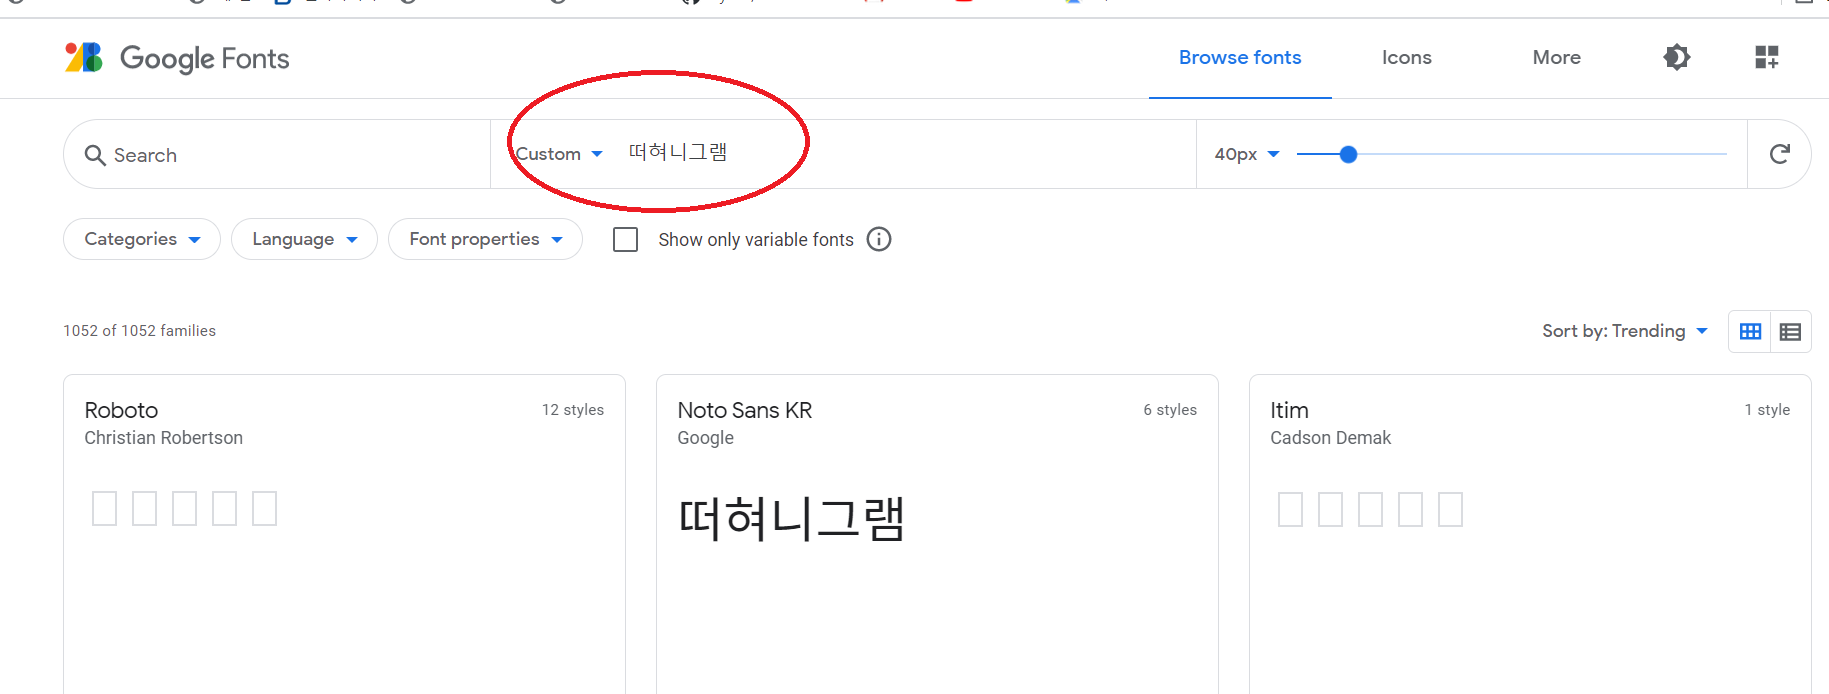Click the magnifier search icon
Viewport: 1829px width, 694px height.
click(x=95, y=155)
